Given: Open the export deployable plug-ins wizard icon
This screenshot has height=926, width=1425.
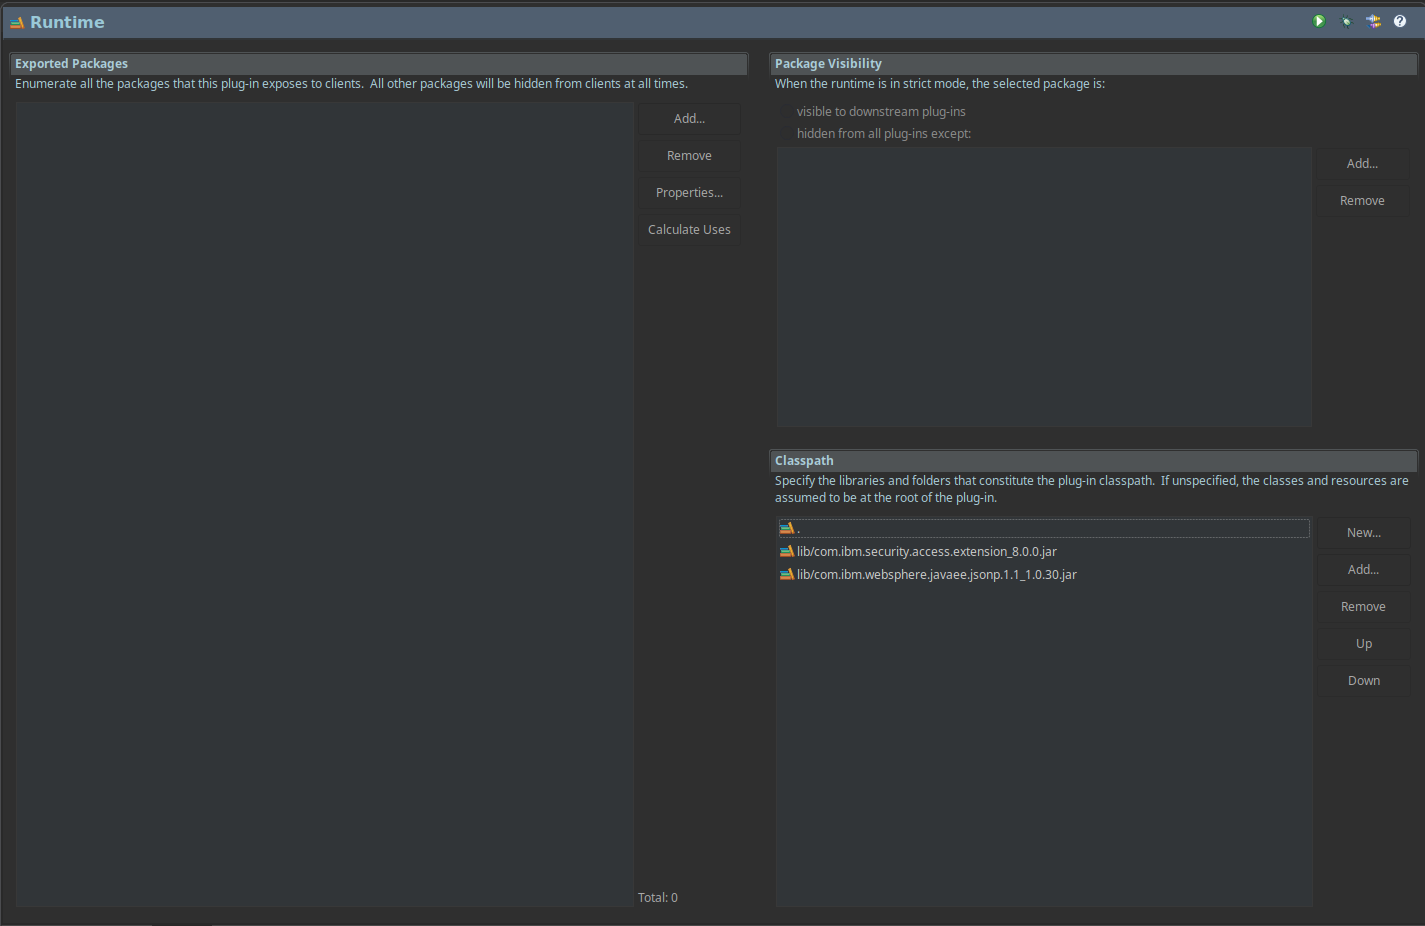Looking at the screenshot, I should point(1373,21).
